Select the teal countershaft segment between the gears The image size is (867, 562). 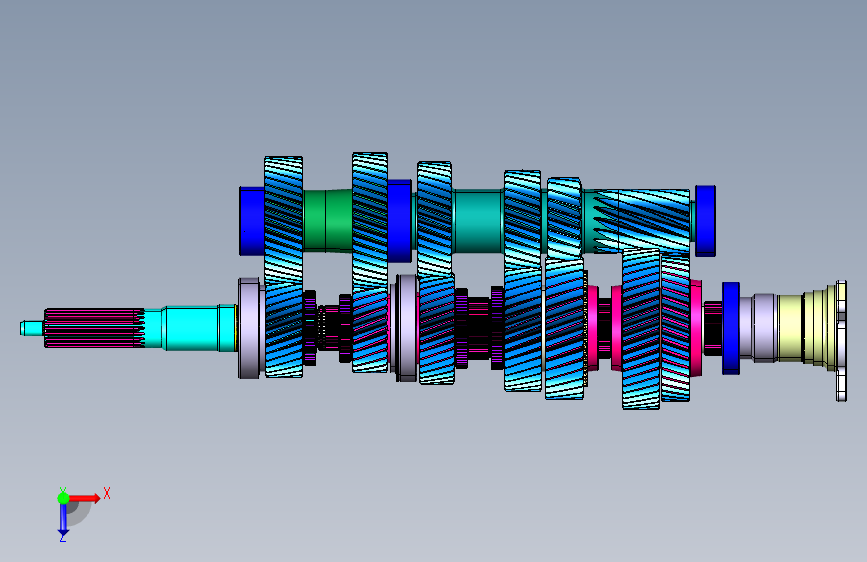[478, 221]
